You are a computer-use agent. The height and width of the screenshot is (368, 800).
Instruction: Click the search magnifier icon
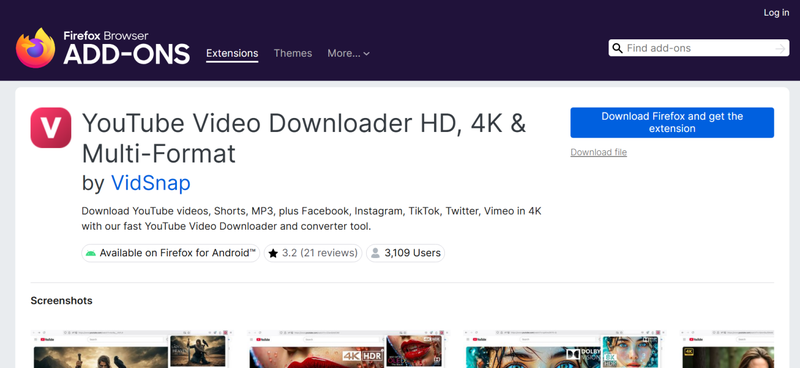click(x=617, y=48)
